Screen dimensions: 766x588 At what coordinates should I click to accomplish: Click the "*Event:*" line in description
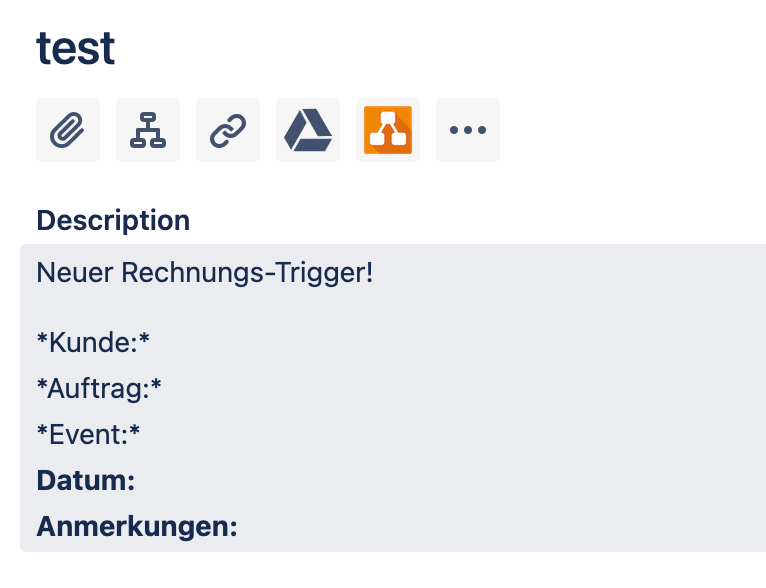click(x=88, y=434)
